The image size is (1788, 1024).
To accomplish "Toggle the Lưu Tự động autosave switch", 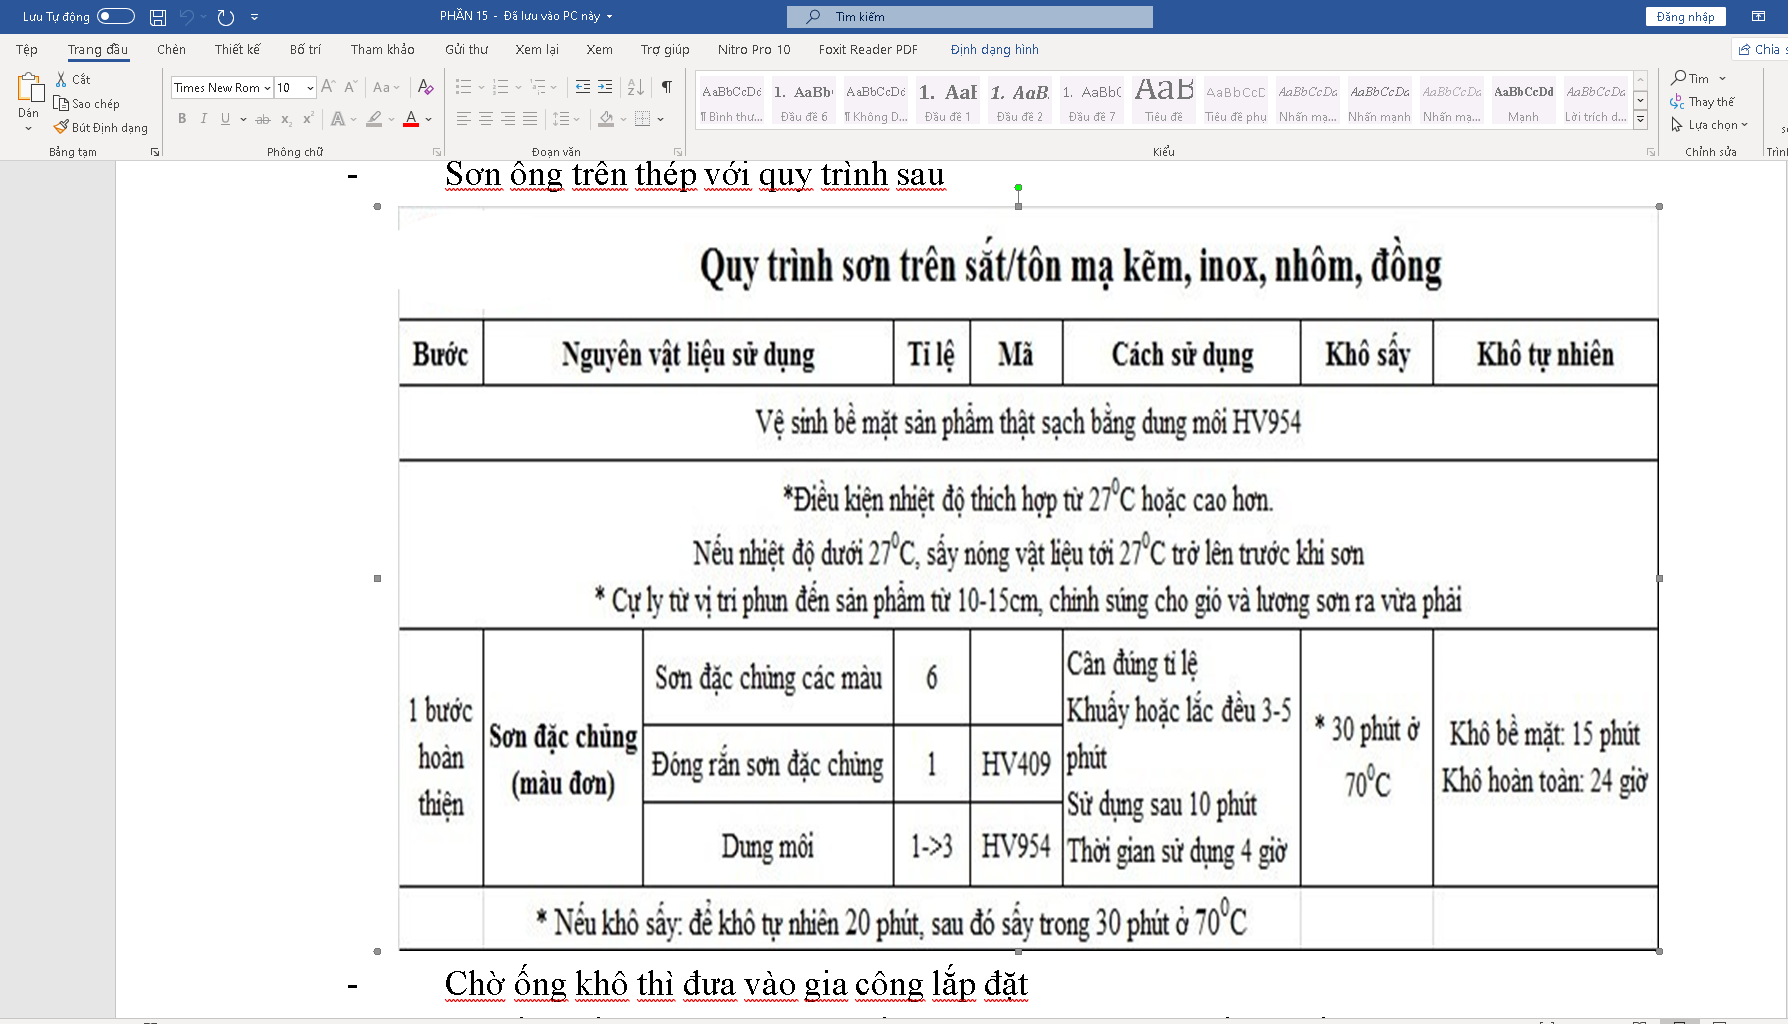I will point(116,16).
